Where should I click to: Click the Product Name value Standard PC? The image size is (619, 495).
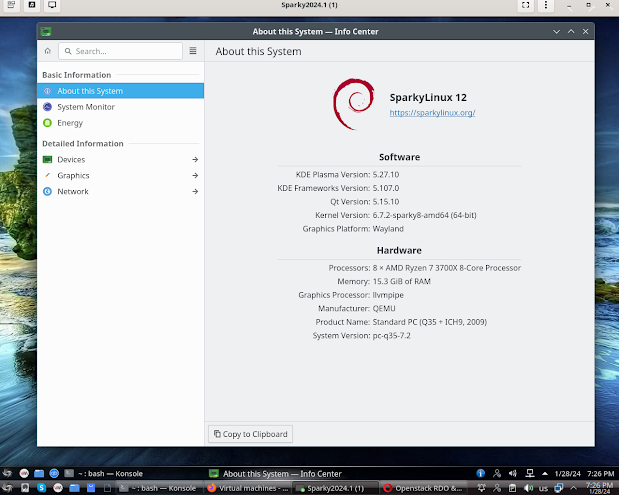430,322
